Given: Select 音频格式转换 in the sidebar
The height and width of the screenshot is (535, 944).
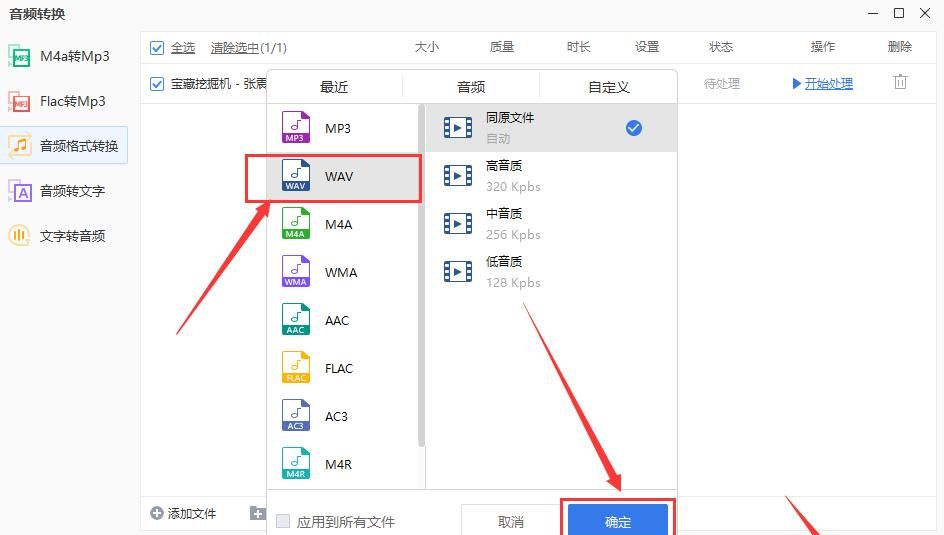Looking at the screenshot, I should coord(64,146).
